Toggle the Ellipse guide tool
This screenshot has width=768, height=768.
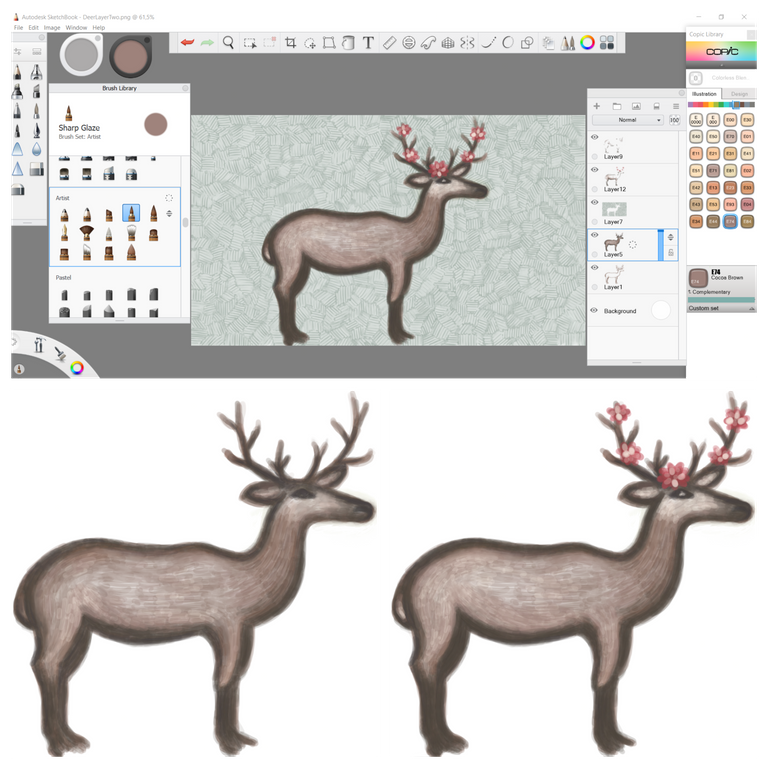tap(408, 43)
